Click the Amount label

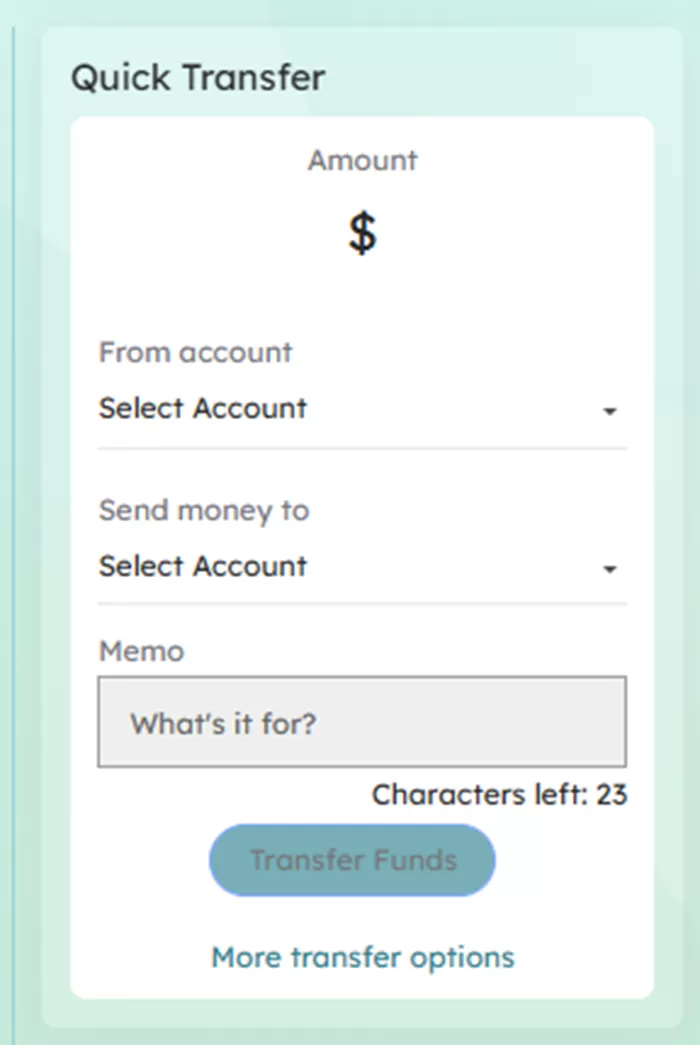(362, 160)
